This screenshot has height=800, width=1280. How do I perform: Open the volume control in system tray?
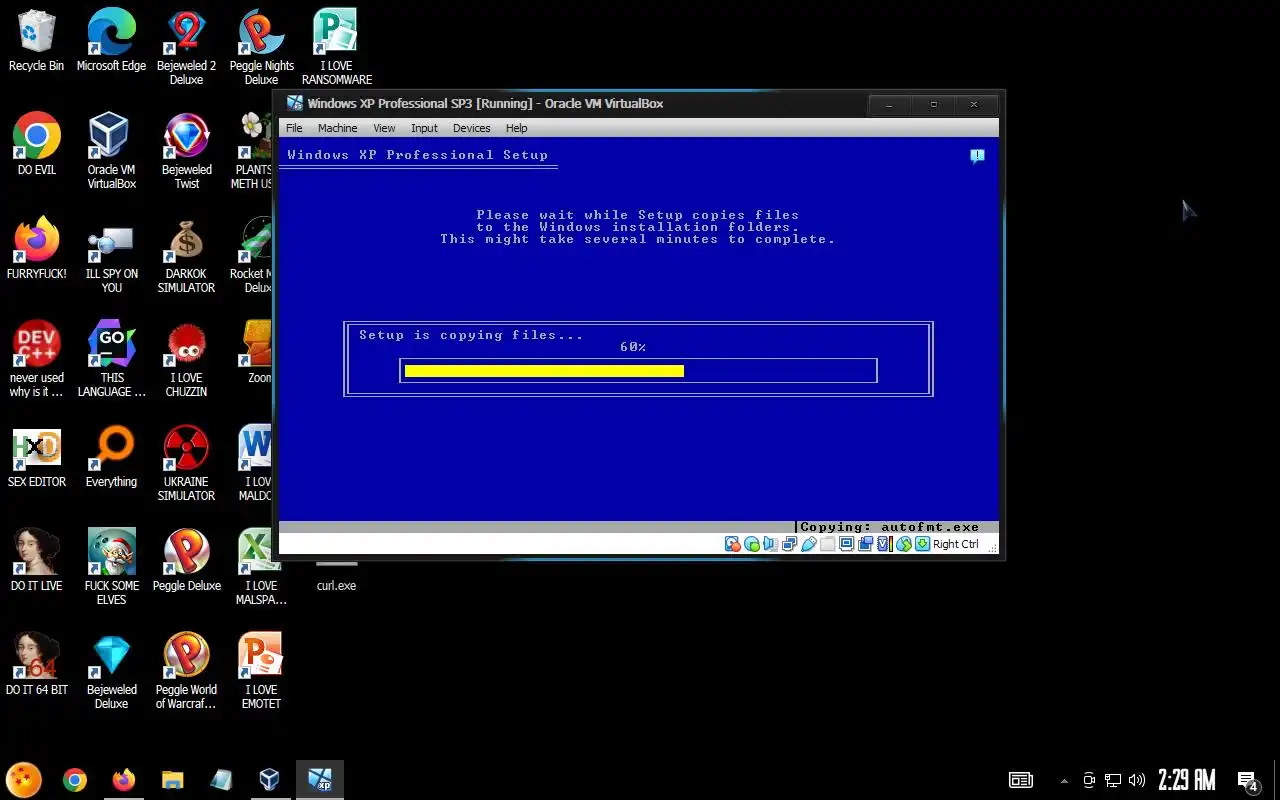tap(1136, 780)
